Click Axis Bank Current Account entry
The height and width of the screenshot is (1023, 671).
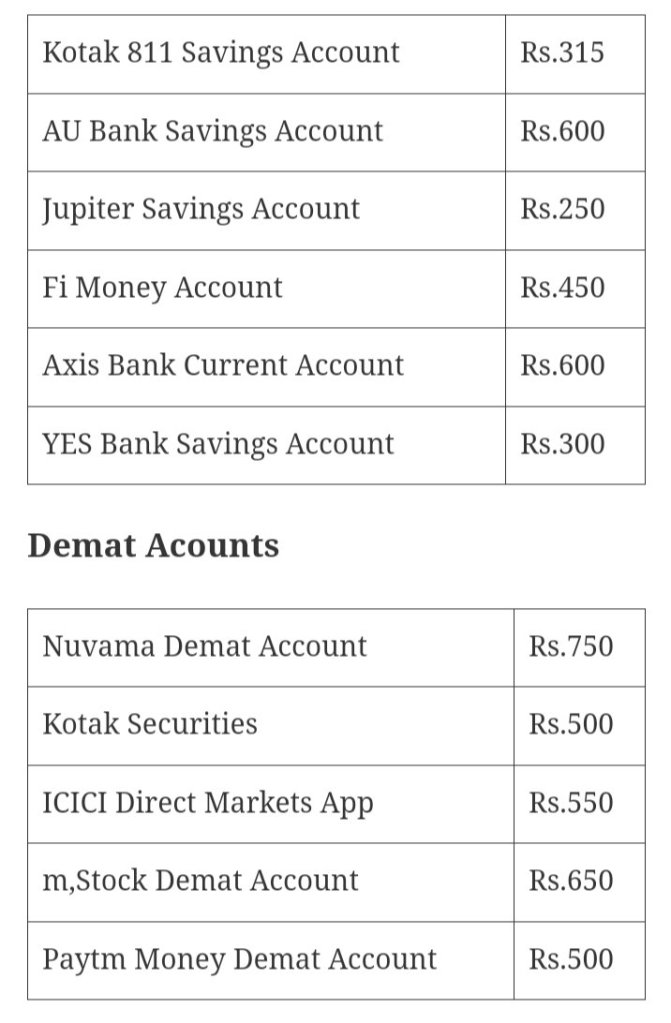click(223, 365)
